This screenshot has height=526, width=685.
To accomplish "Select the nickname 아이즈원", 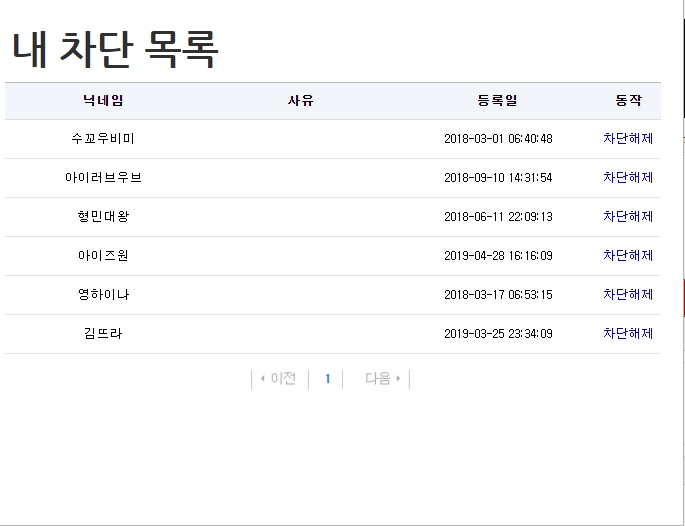I will tap(103, 255).
